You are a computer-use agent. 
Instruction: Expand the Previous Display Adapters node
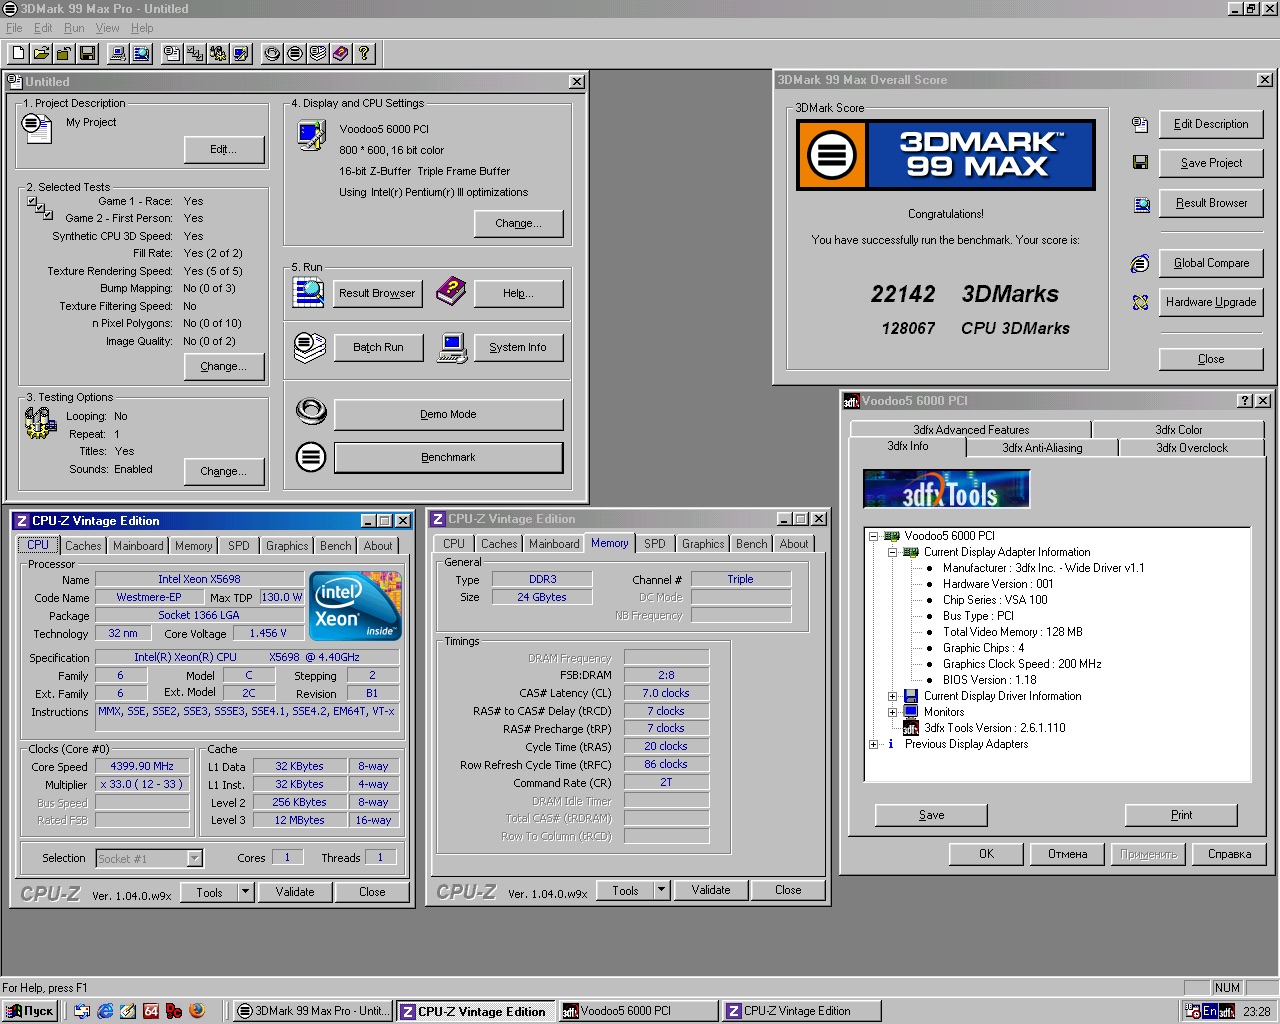[x=873, y=744]
